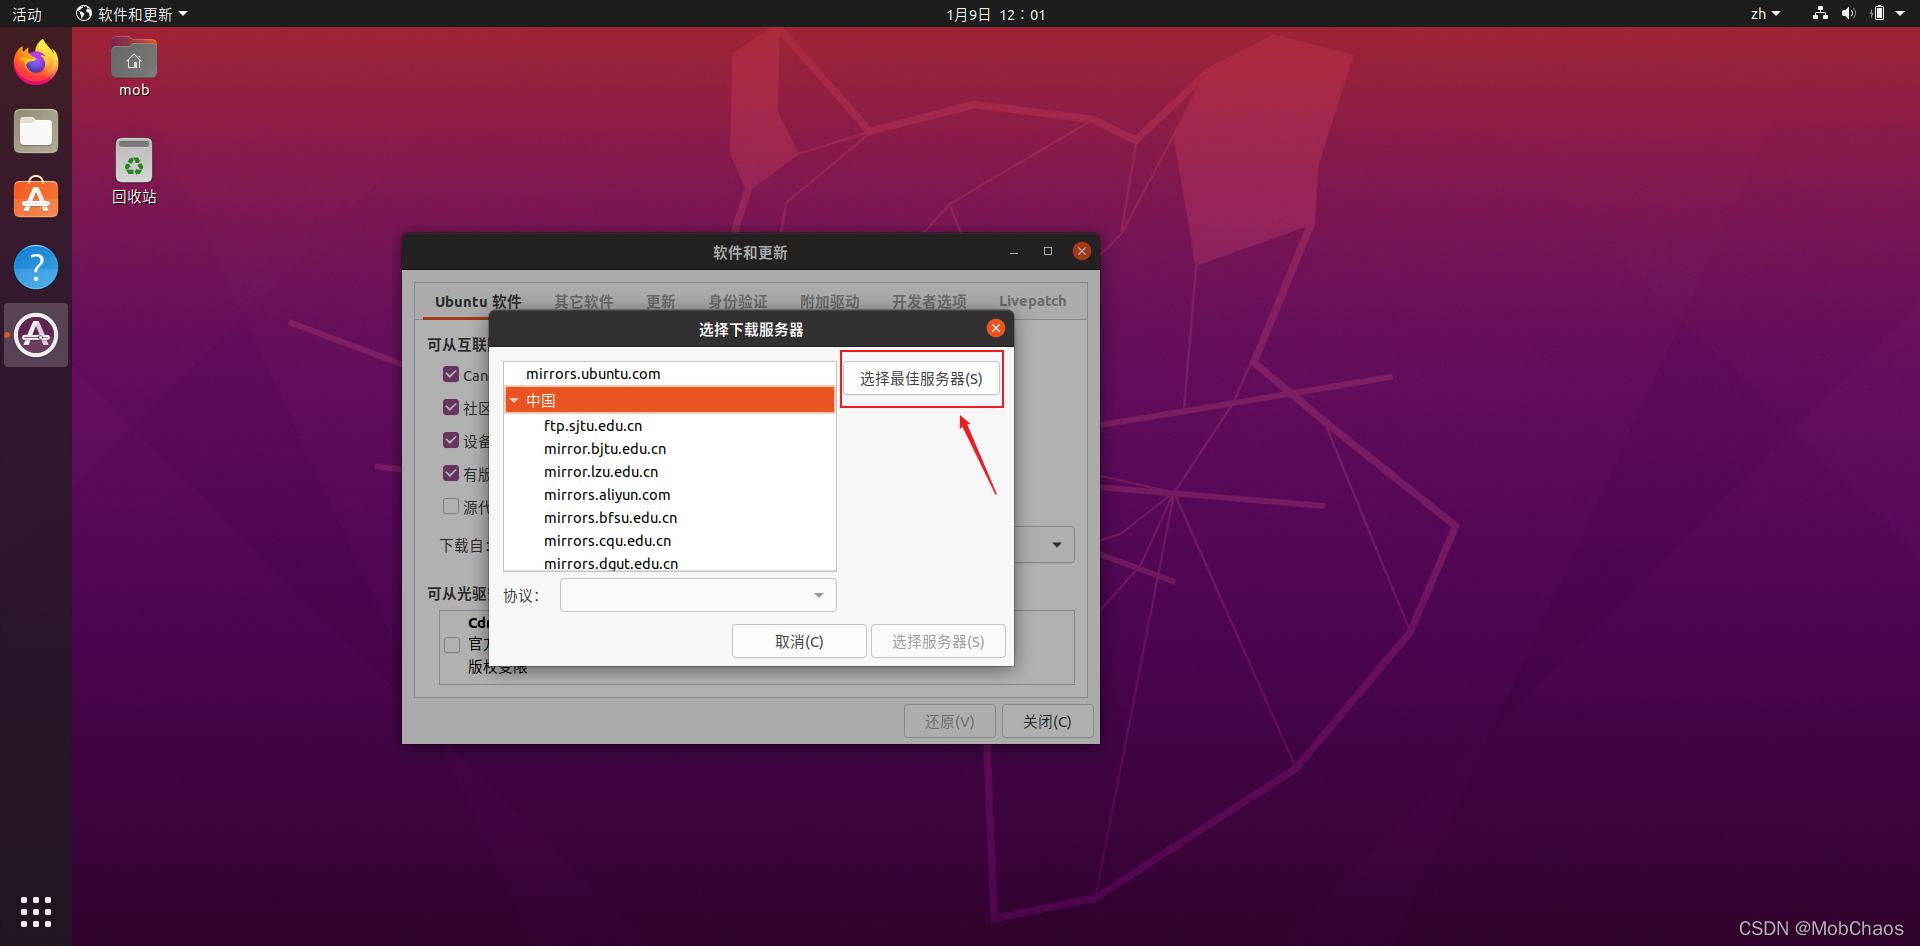Switch to 身份验证 tab
This screenshot has width=1920, height=946.
737,301
